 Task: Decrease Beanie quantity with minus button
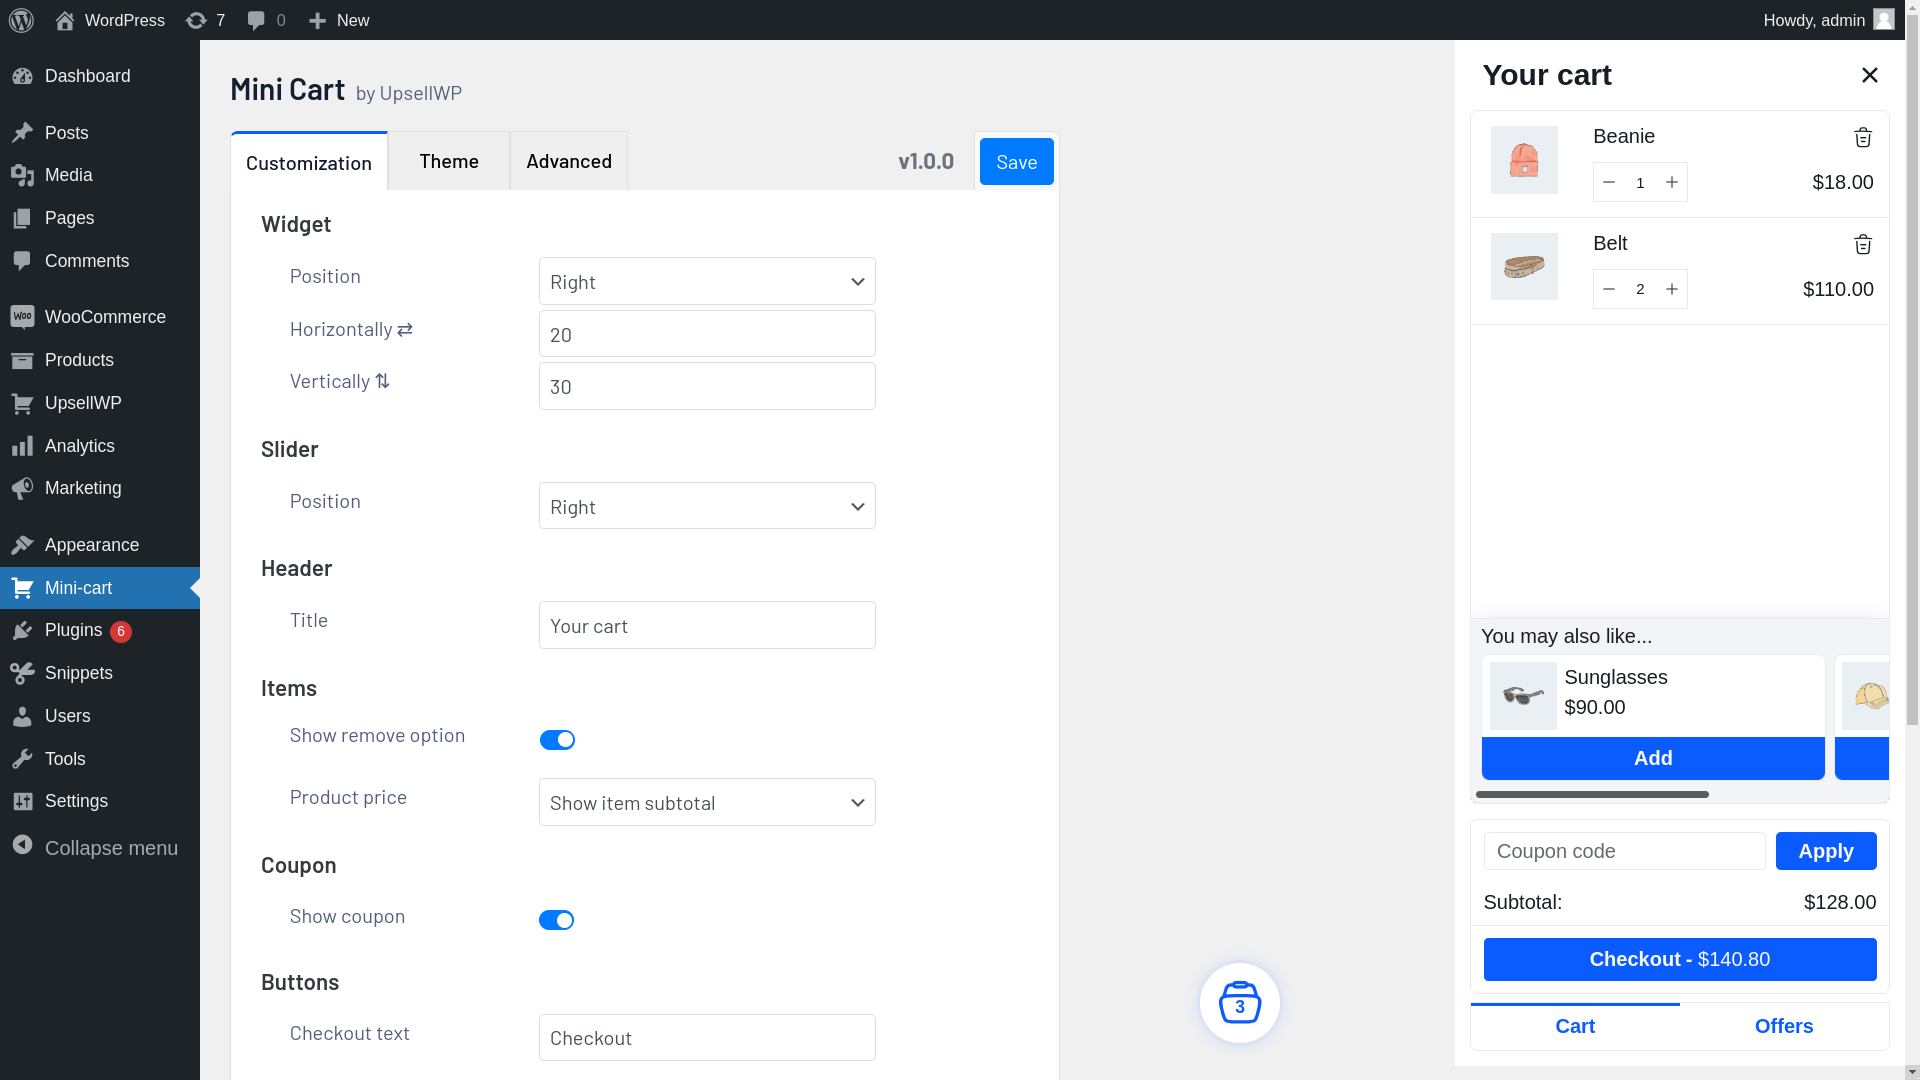pyautogui.click(x=1609, y=182)
